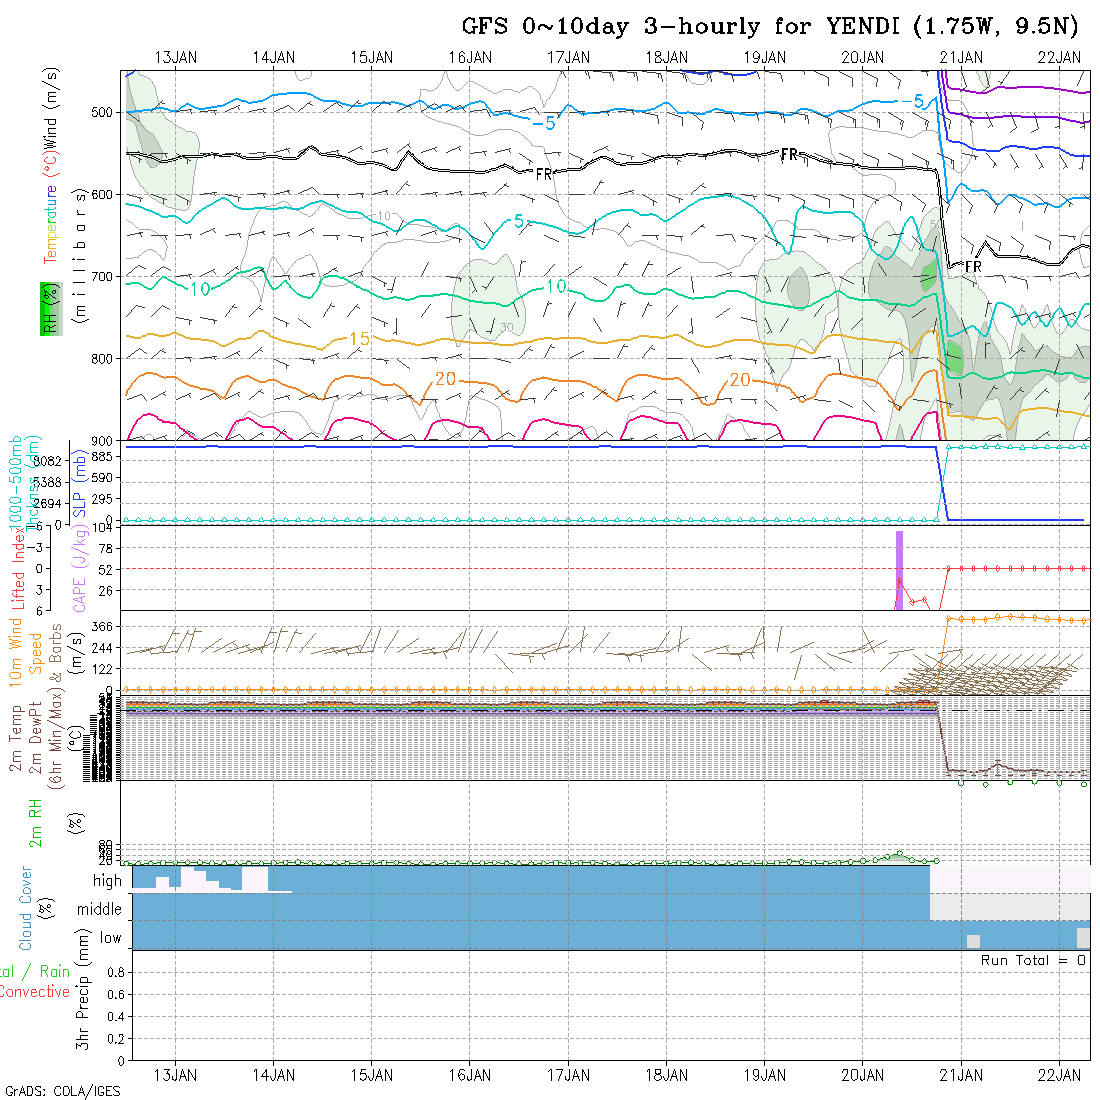Open the GrADS: COLA/IGES credit text
Screen dimensions: 1100x1100
62,1091
